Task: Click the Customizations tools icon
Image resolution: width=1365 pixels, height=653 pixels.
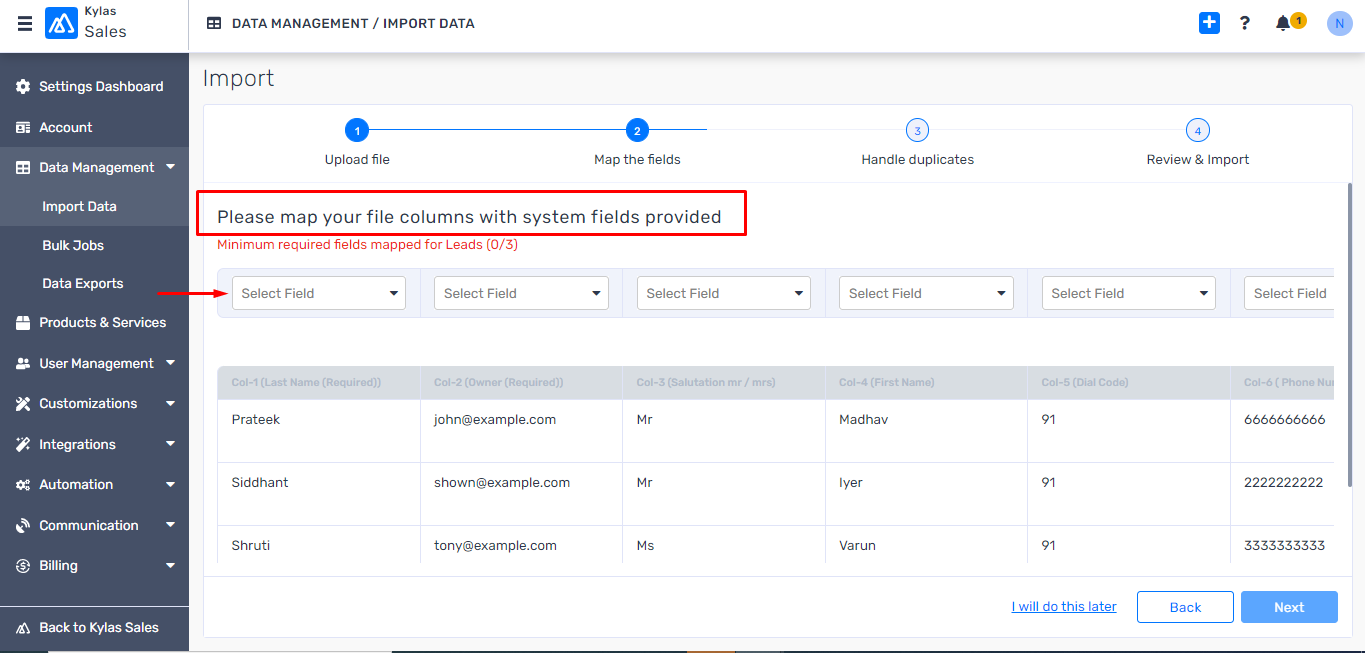Action: coord(23,404)
